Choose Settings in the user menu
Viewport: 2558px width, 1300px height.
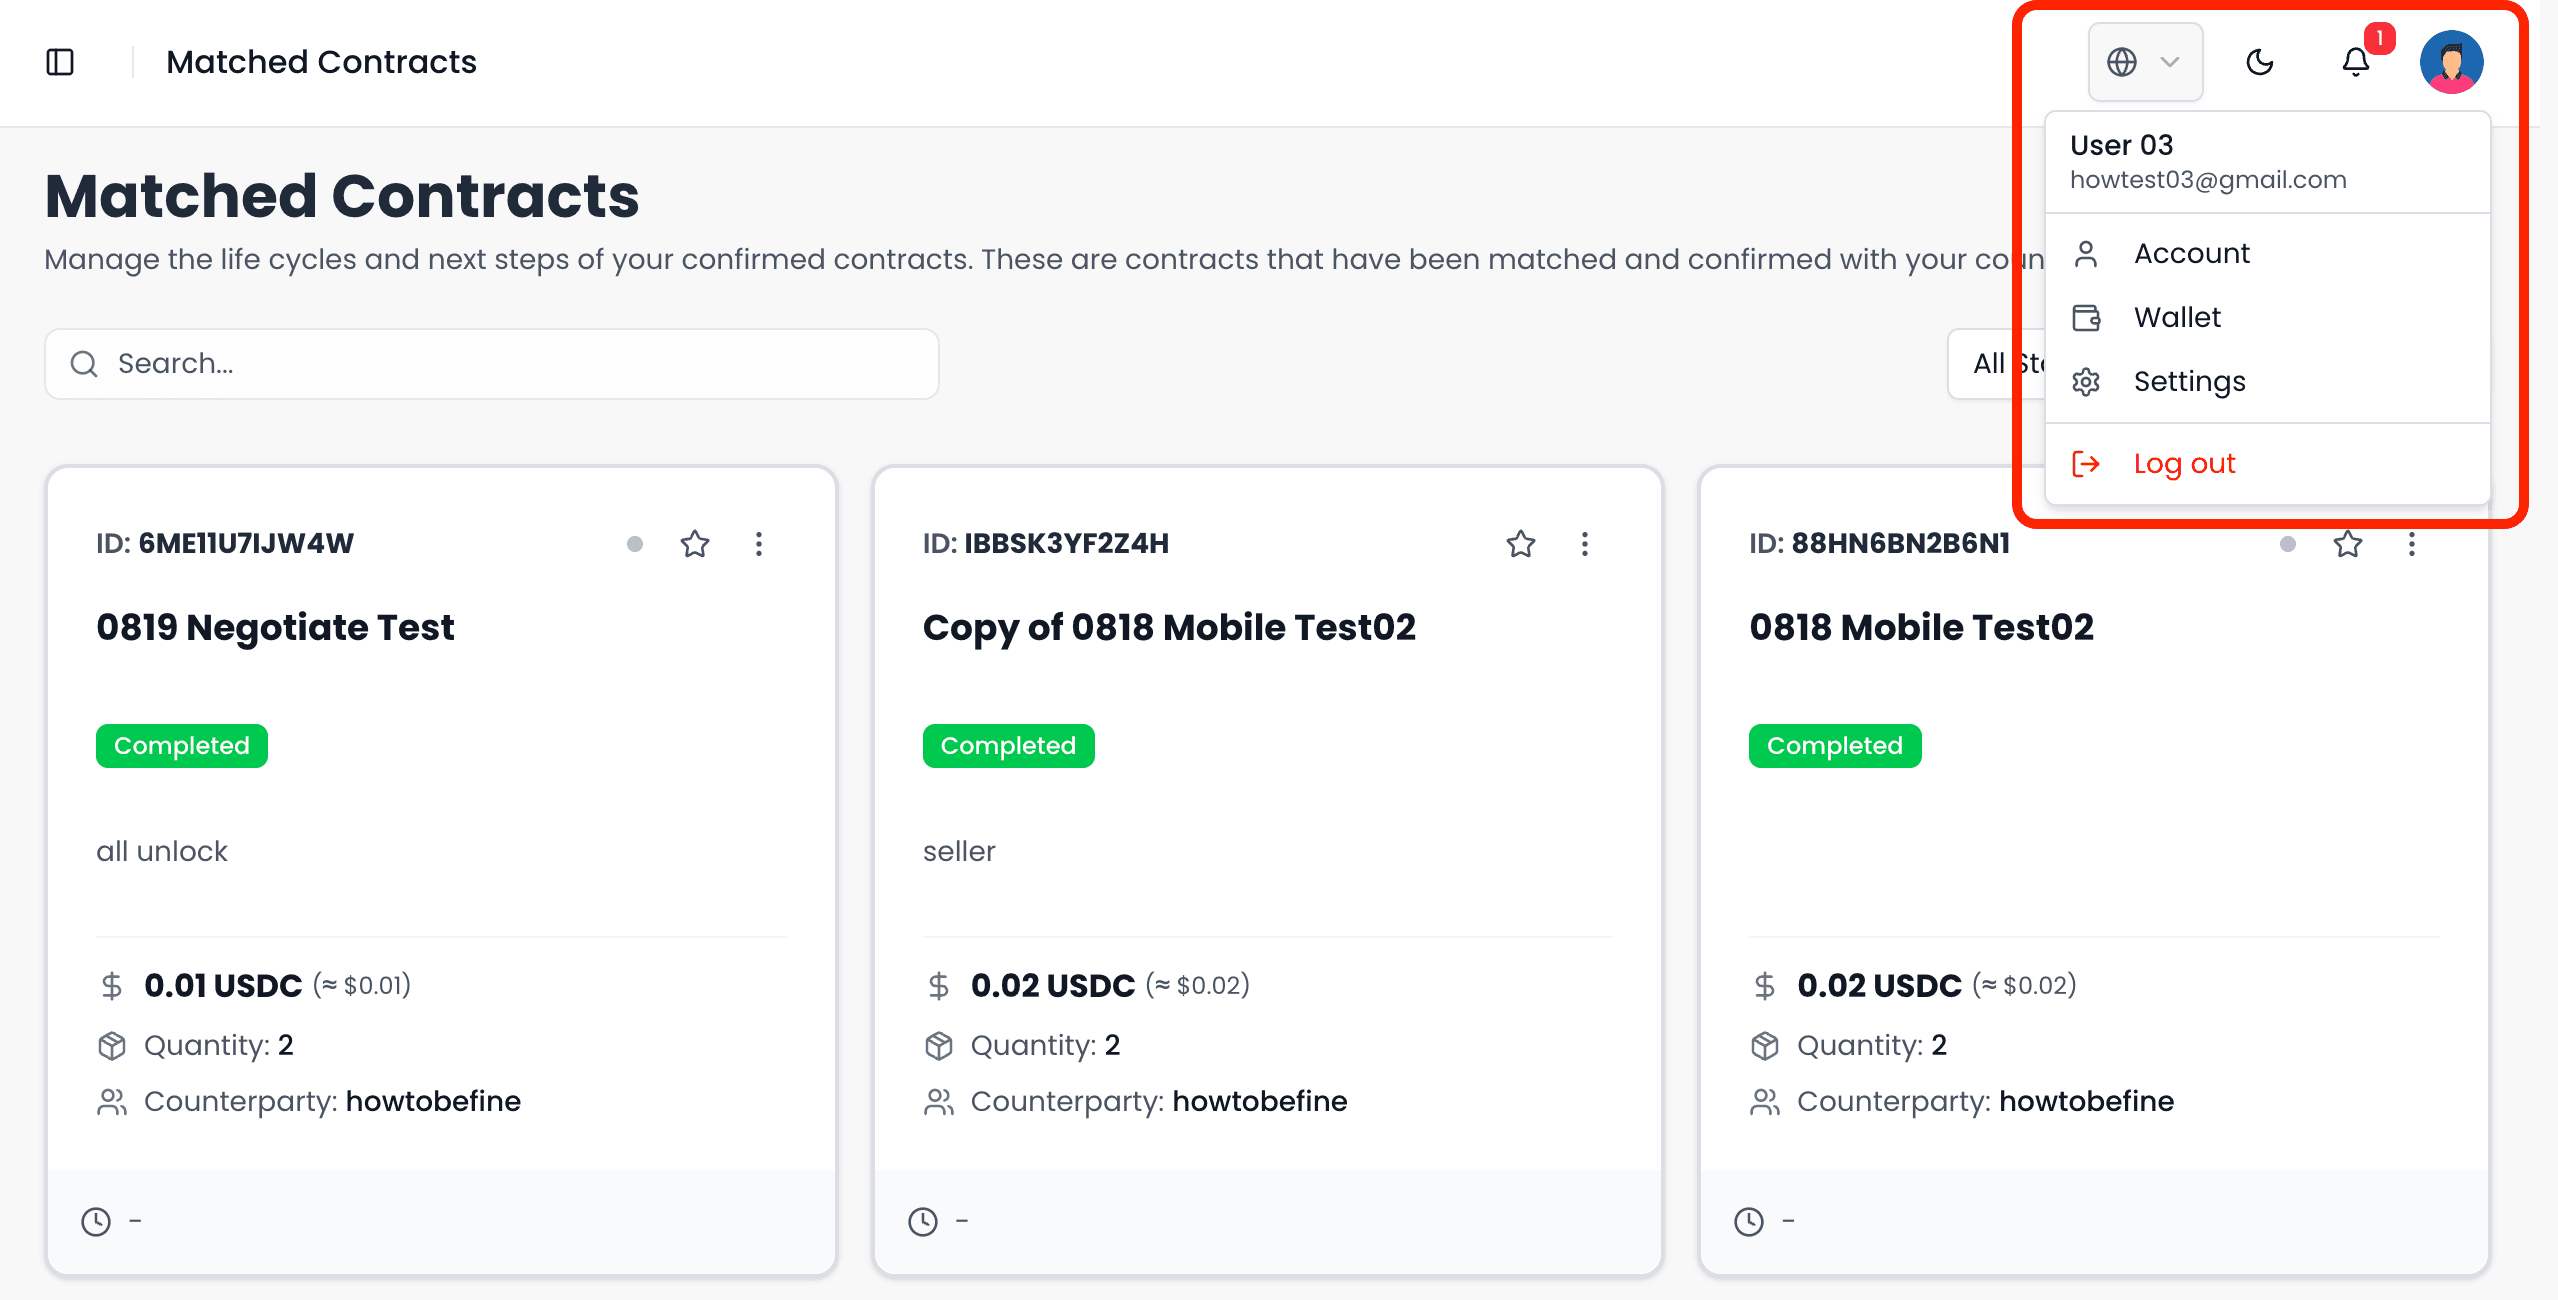2189,382
